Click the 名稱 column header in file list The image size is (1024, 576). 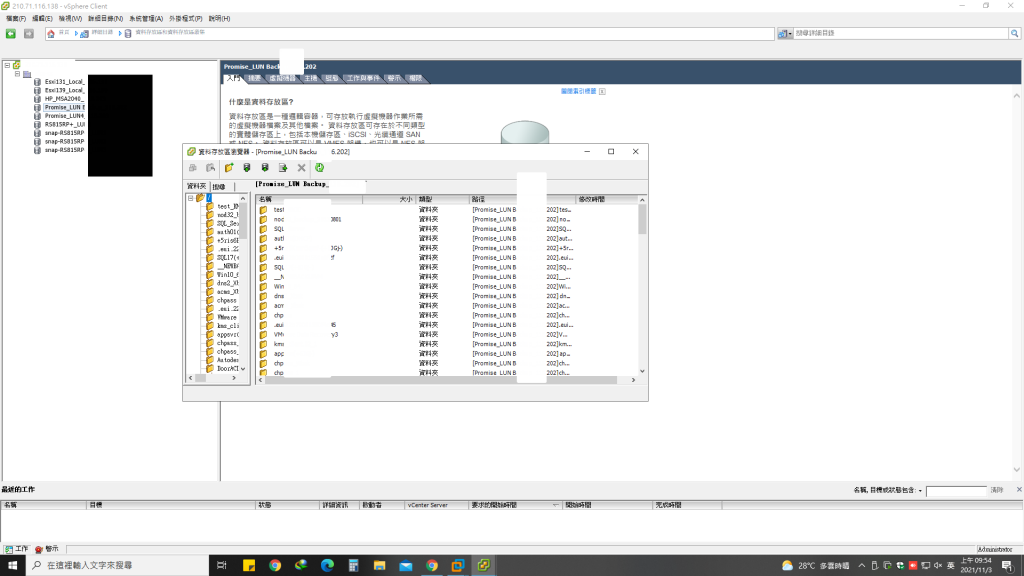310,199
